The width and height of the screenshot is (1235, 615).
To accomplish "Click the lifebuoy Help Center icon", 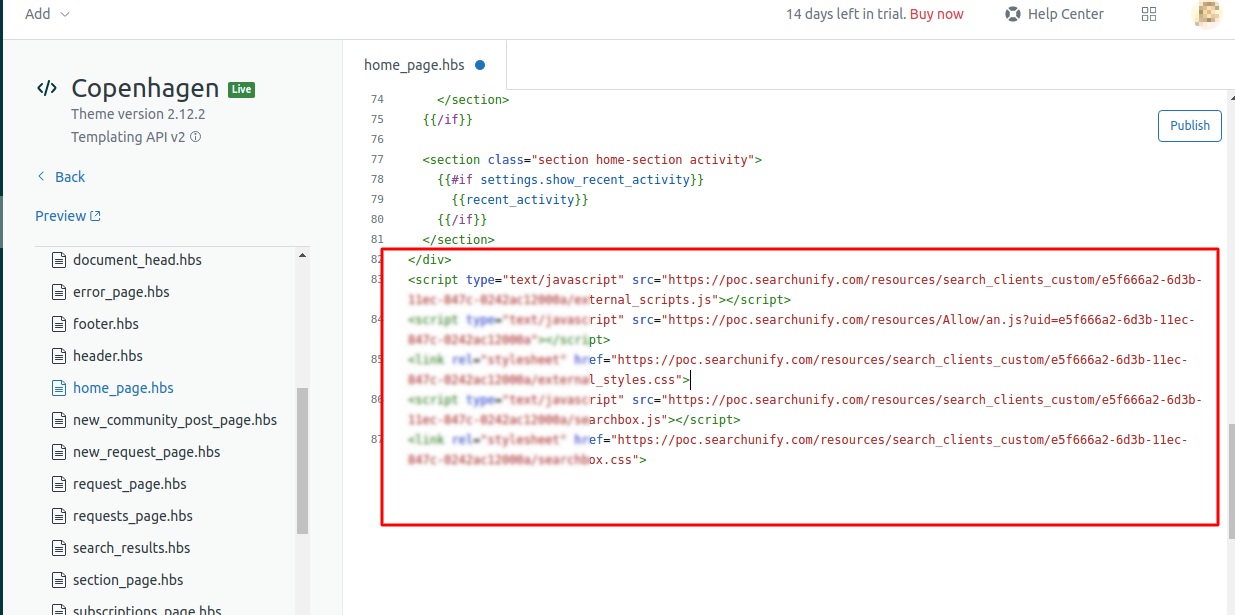I will pyautogui.click(x=1012, y=14).
